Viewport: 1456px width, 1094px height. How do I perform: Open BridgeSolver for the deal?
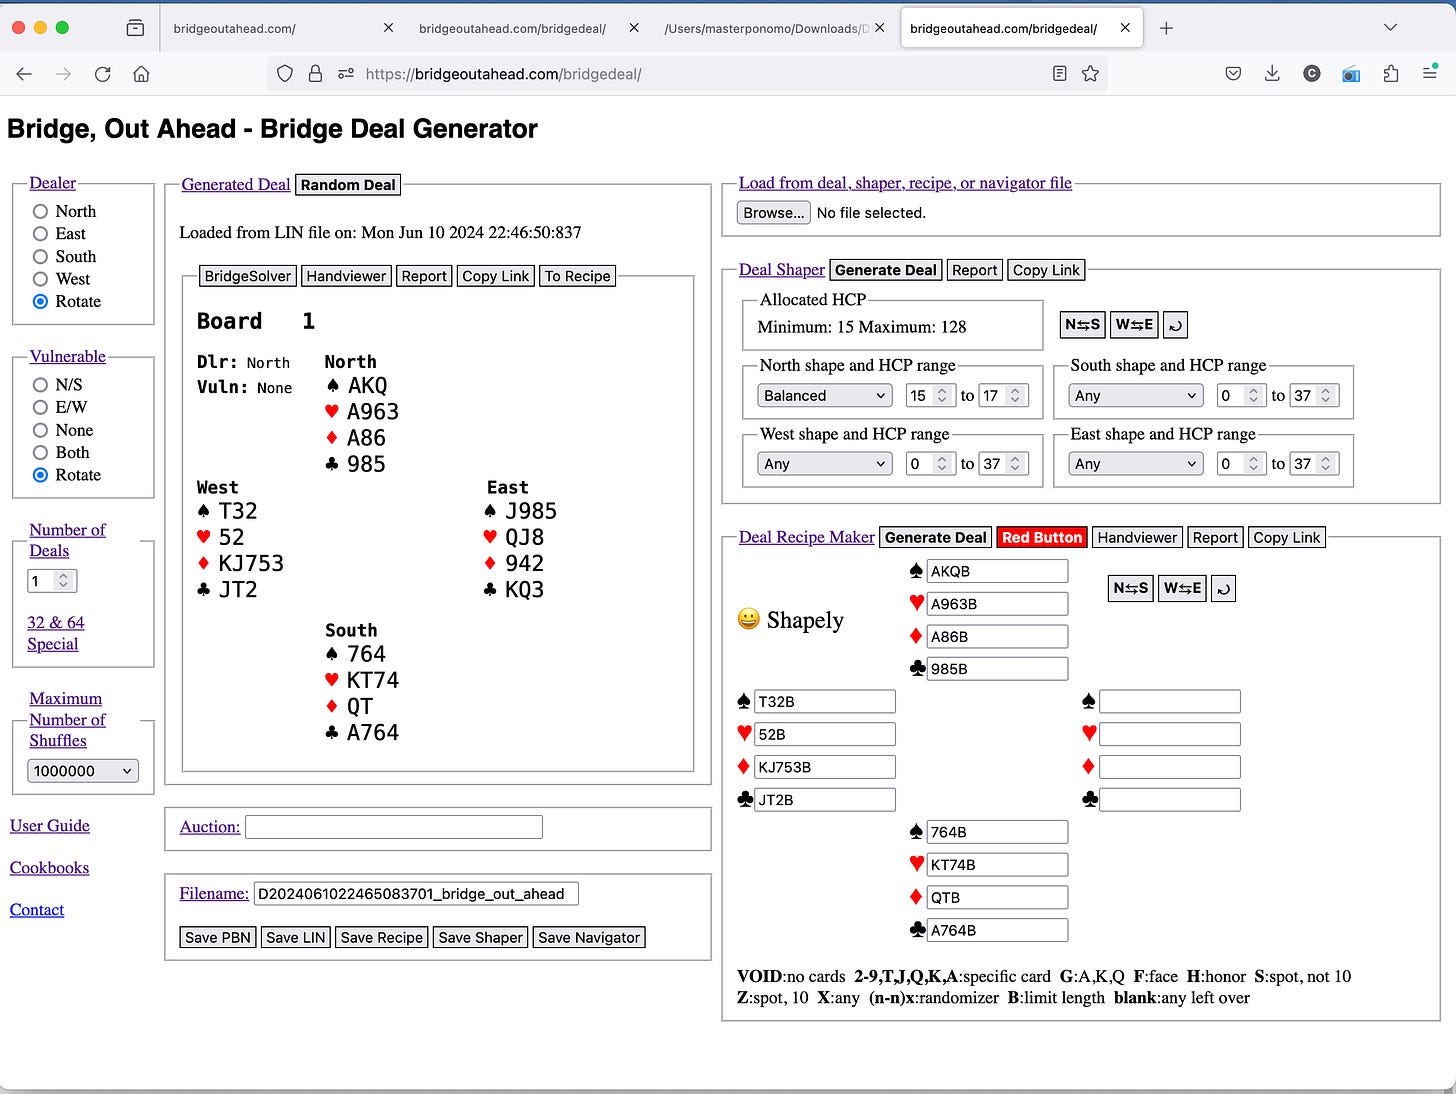248,276
